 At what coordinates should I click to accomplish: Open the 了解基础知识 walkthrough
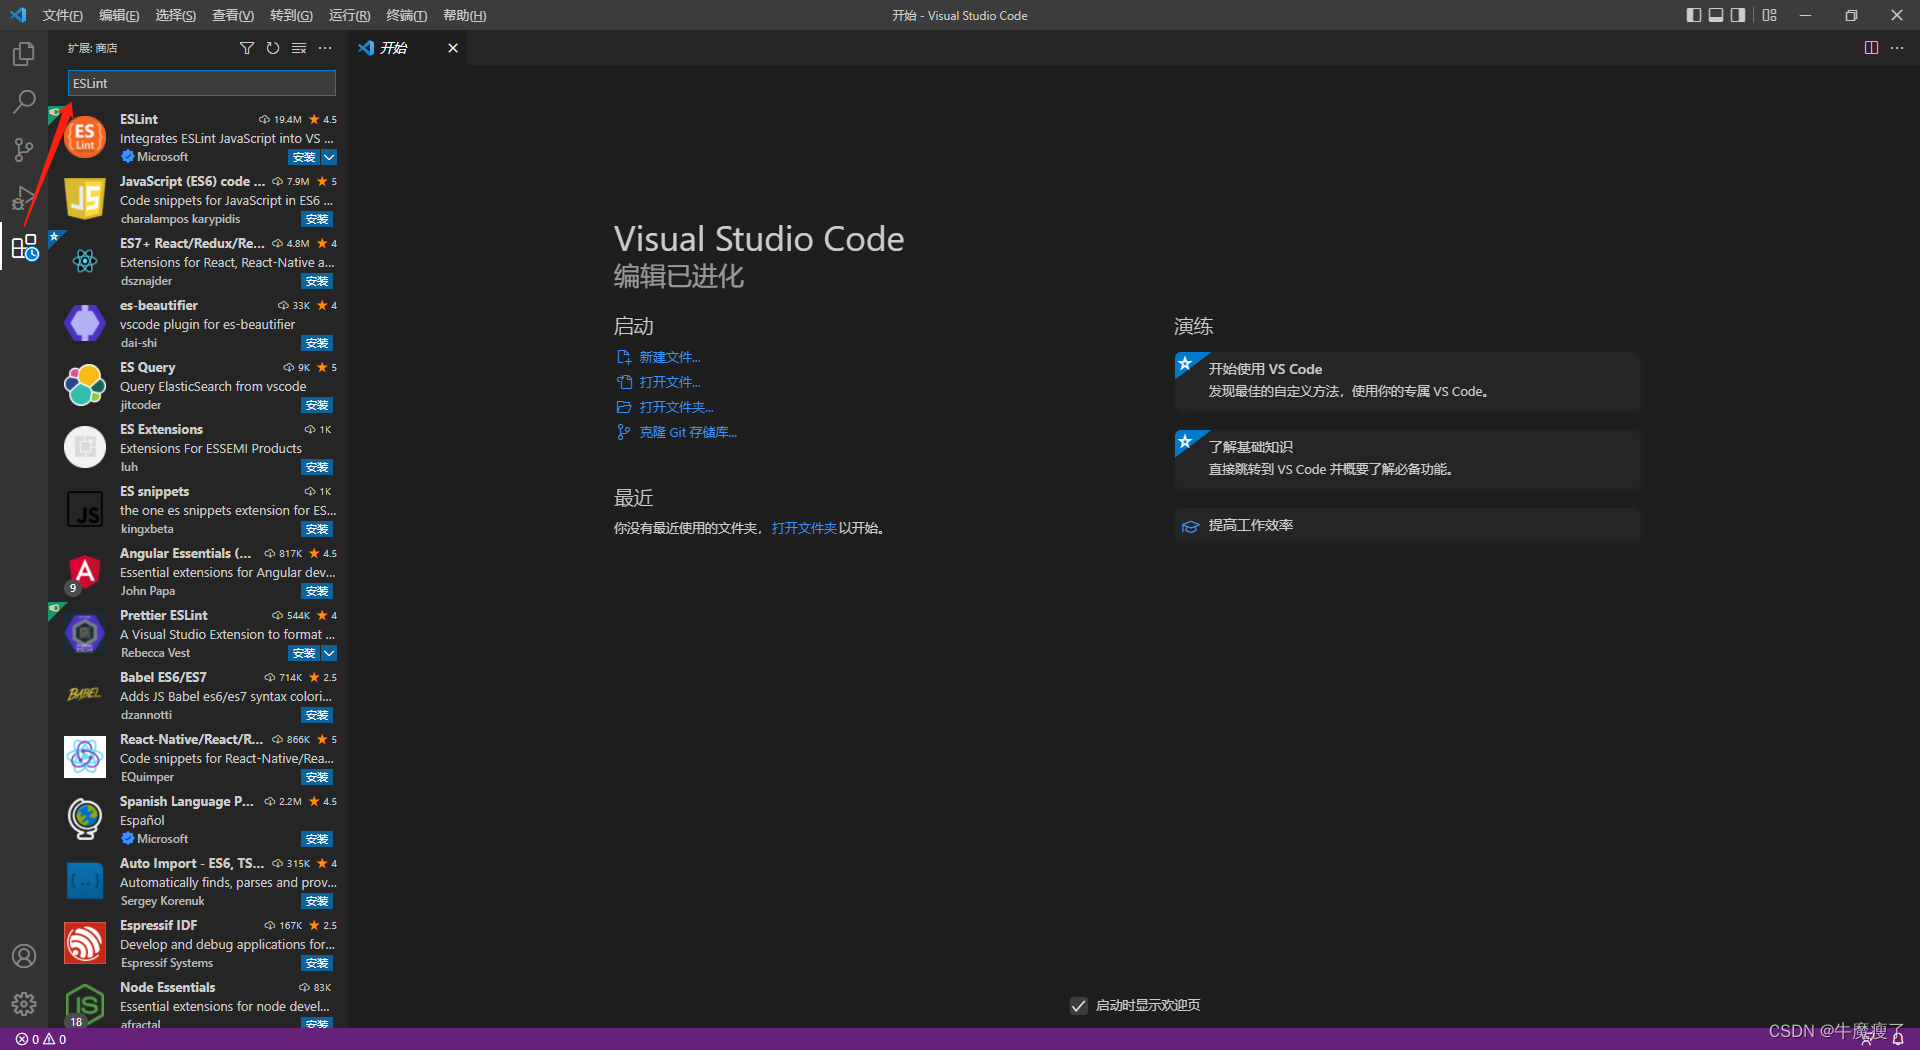[1408, 459]
